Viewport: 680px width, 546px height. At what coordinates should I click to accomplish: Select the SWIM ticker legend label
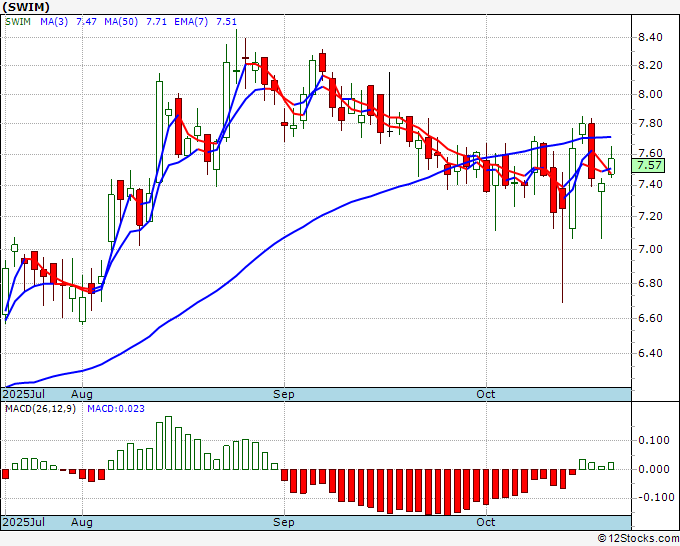[x=18, y=22]
